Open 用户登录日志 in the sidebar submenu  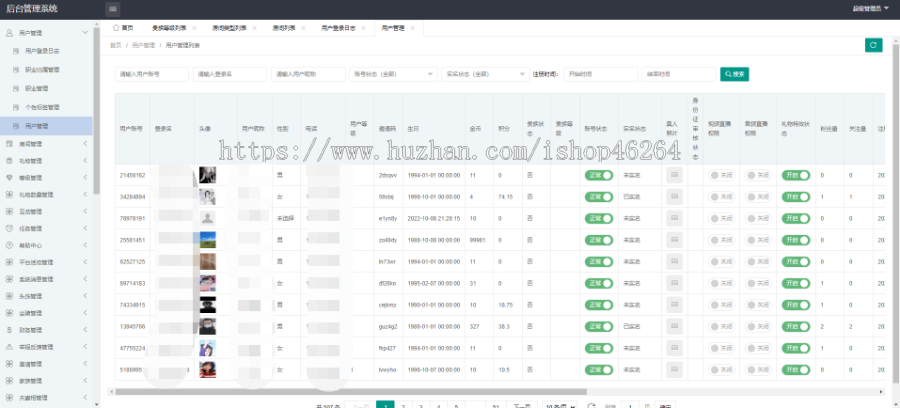click(42, 51)
